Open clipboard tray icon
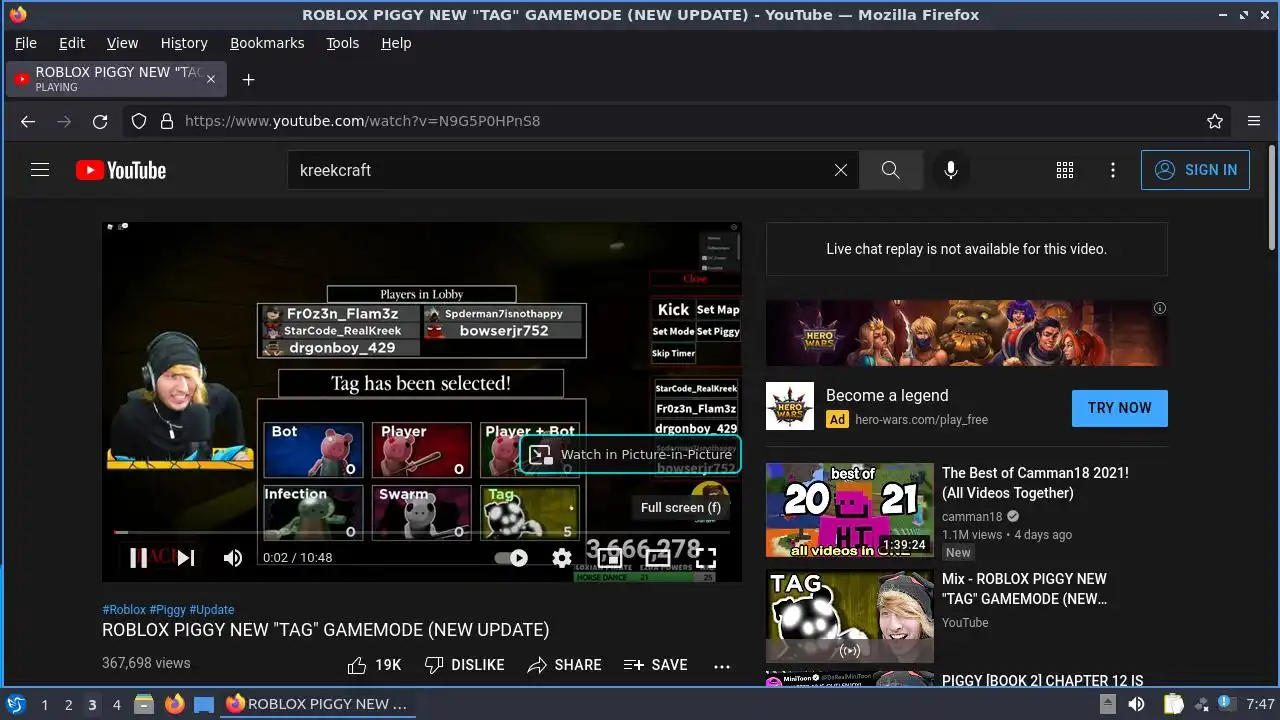Image resolution: width=1280 pixels, height=720 pixels. (1173, 705)
